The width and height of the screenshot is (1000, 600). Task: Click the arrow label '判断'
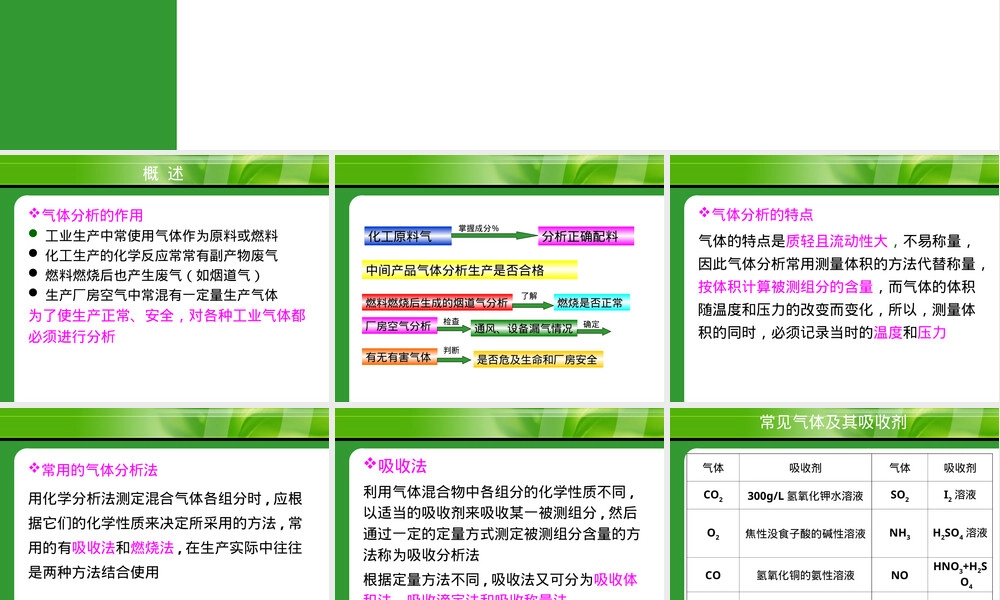(452, 350)
